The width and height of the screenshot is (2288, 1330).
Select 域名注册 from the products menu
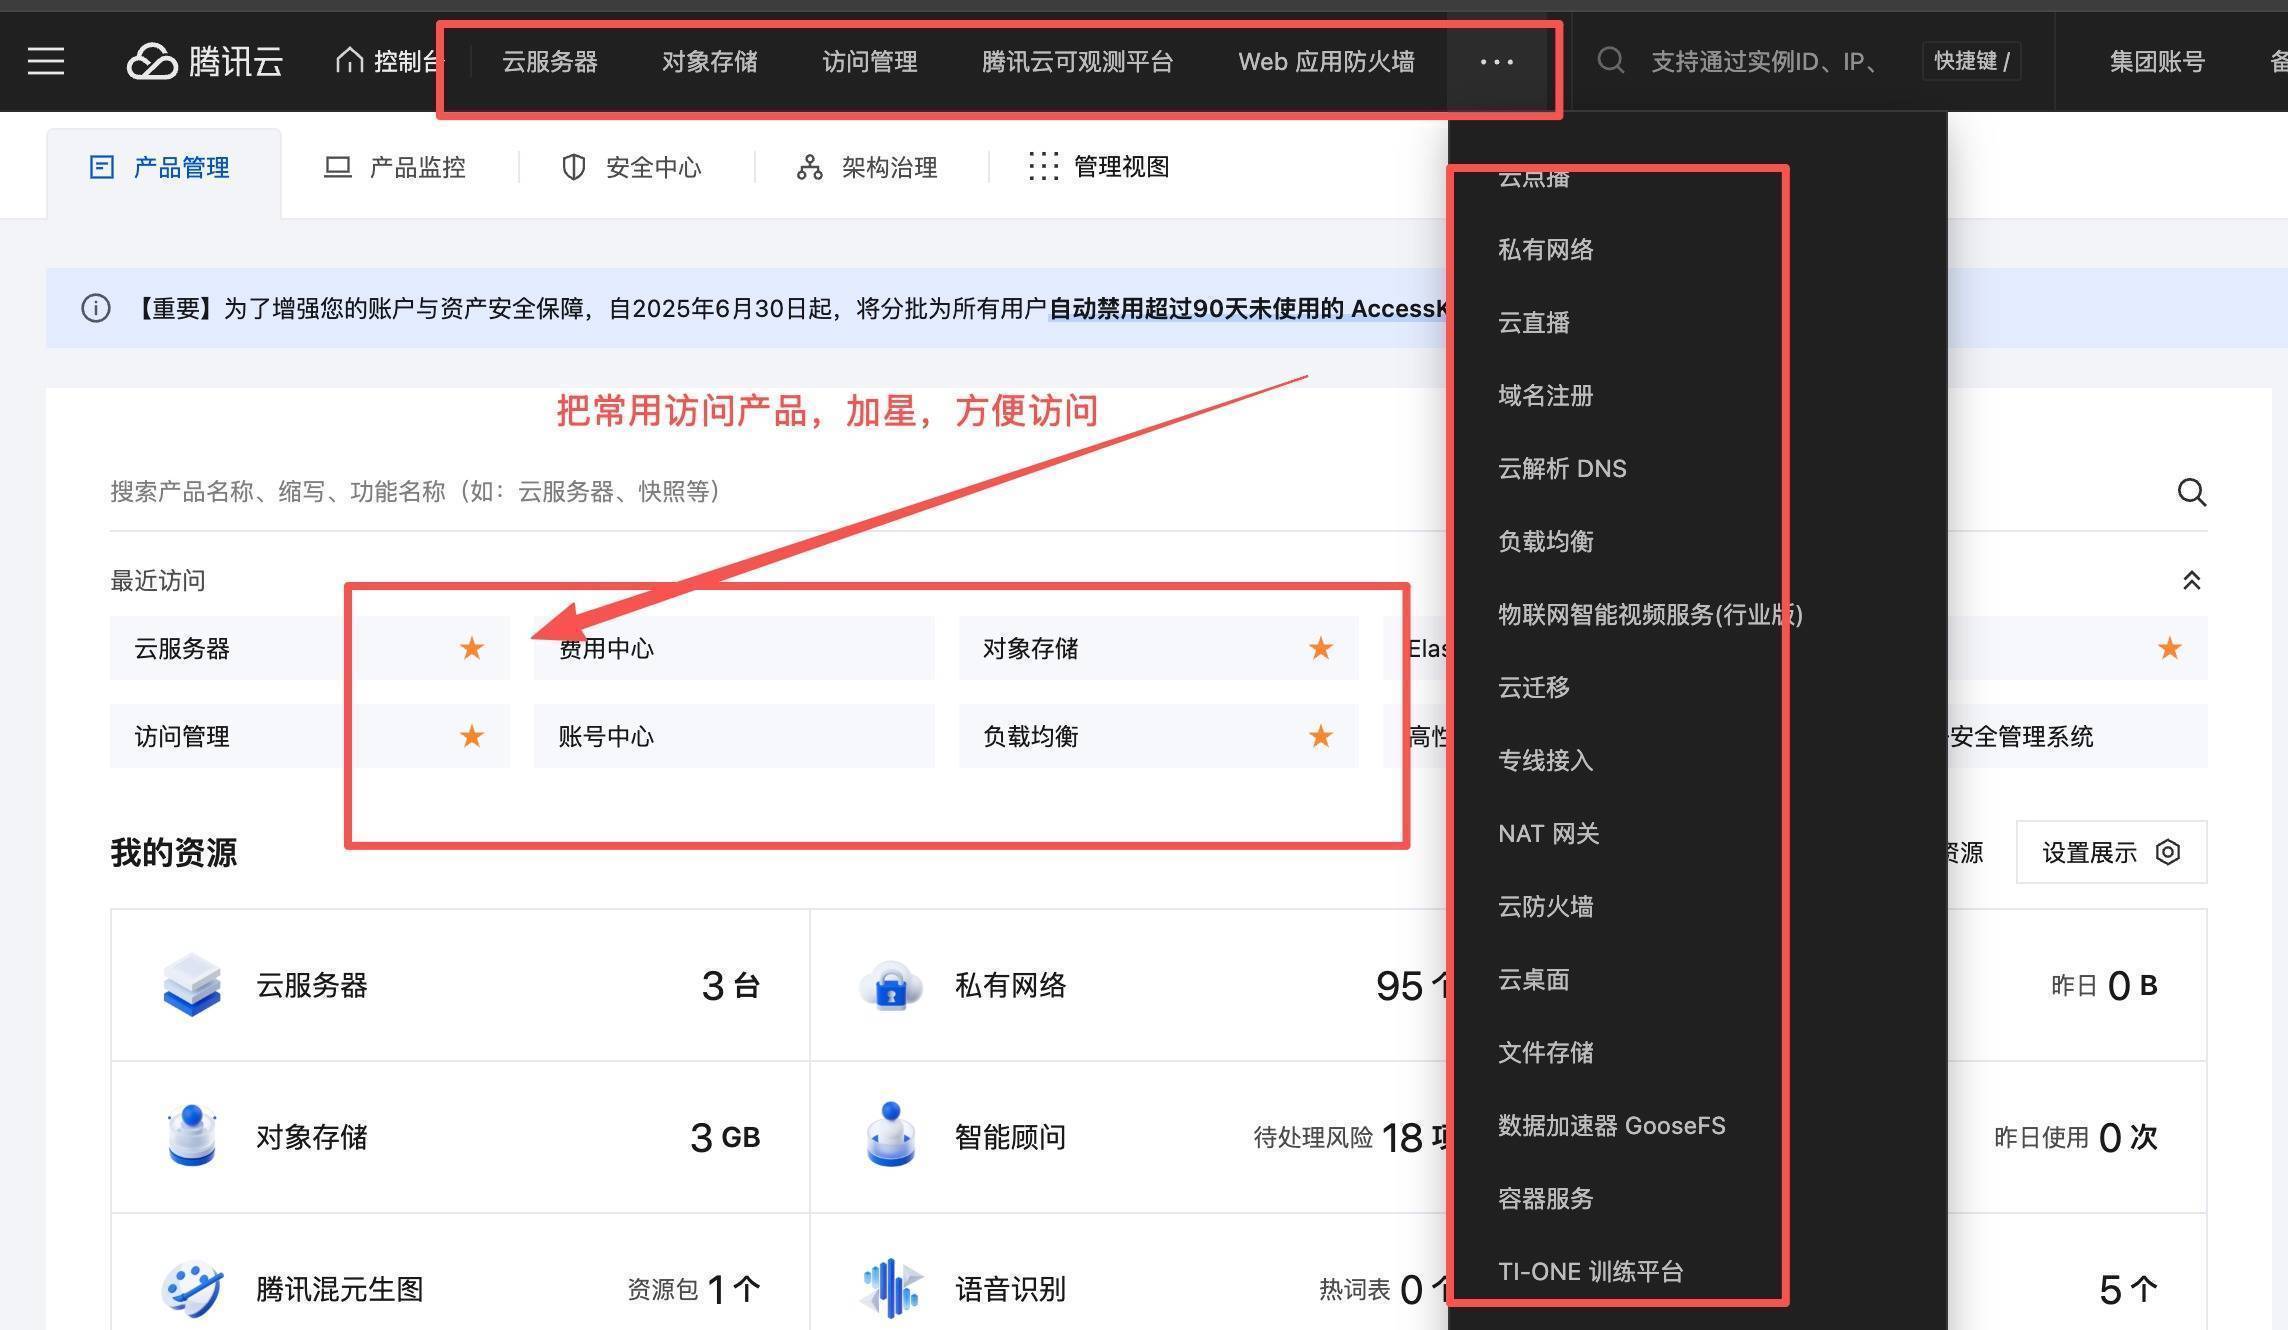coord(1545,395)
